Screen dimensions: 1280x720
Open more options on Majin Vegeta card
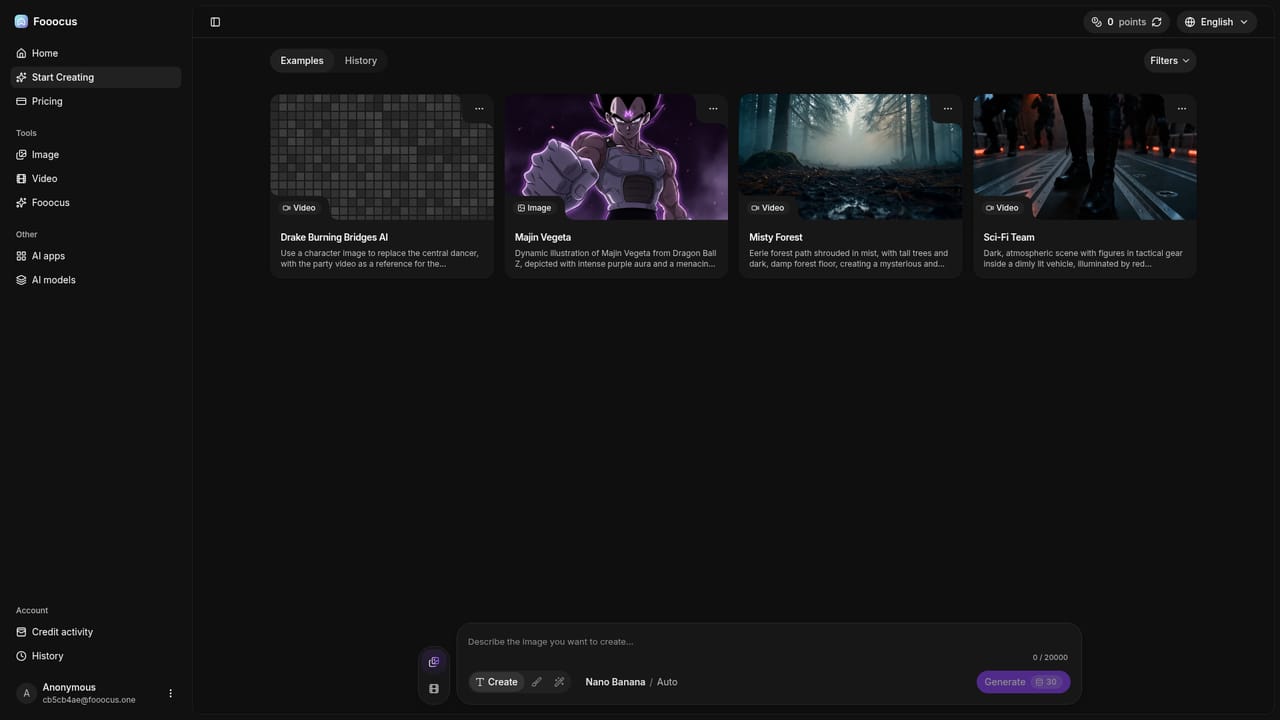713,108
